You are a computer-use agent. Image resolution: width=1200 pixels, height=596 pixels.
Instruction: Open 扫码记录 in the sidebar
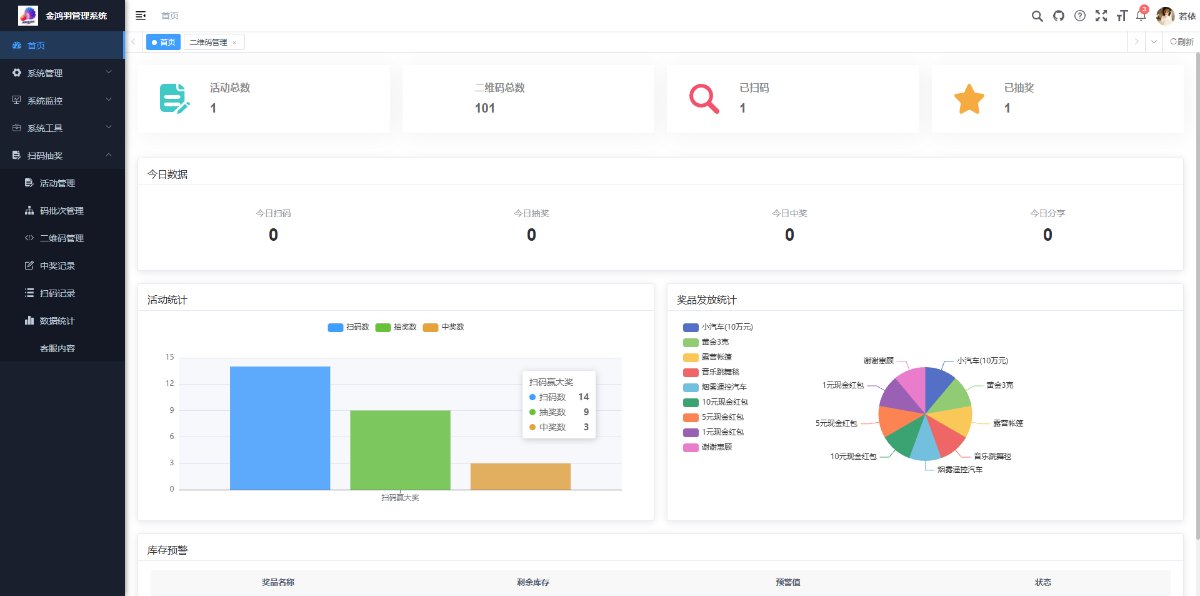62,293
